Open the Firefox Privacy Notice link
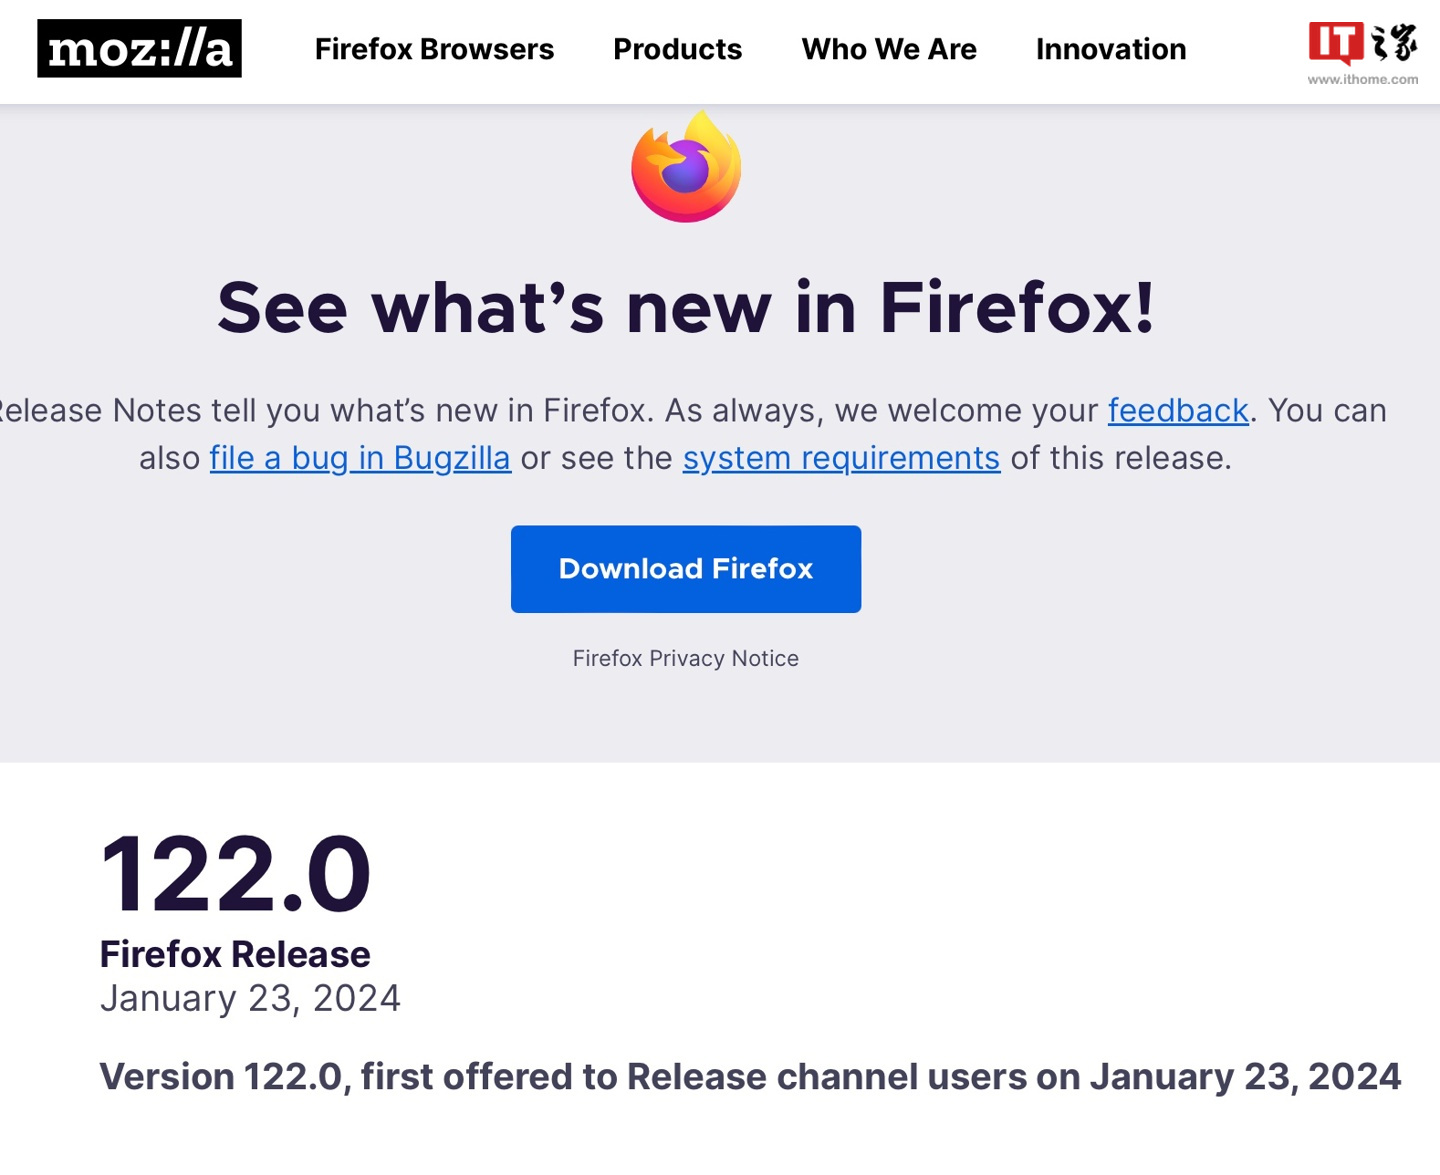Viewport: 1440px width, 1175px height. click(686, 658)
